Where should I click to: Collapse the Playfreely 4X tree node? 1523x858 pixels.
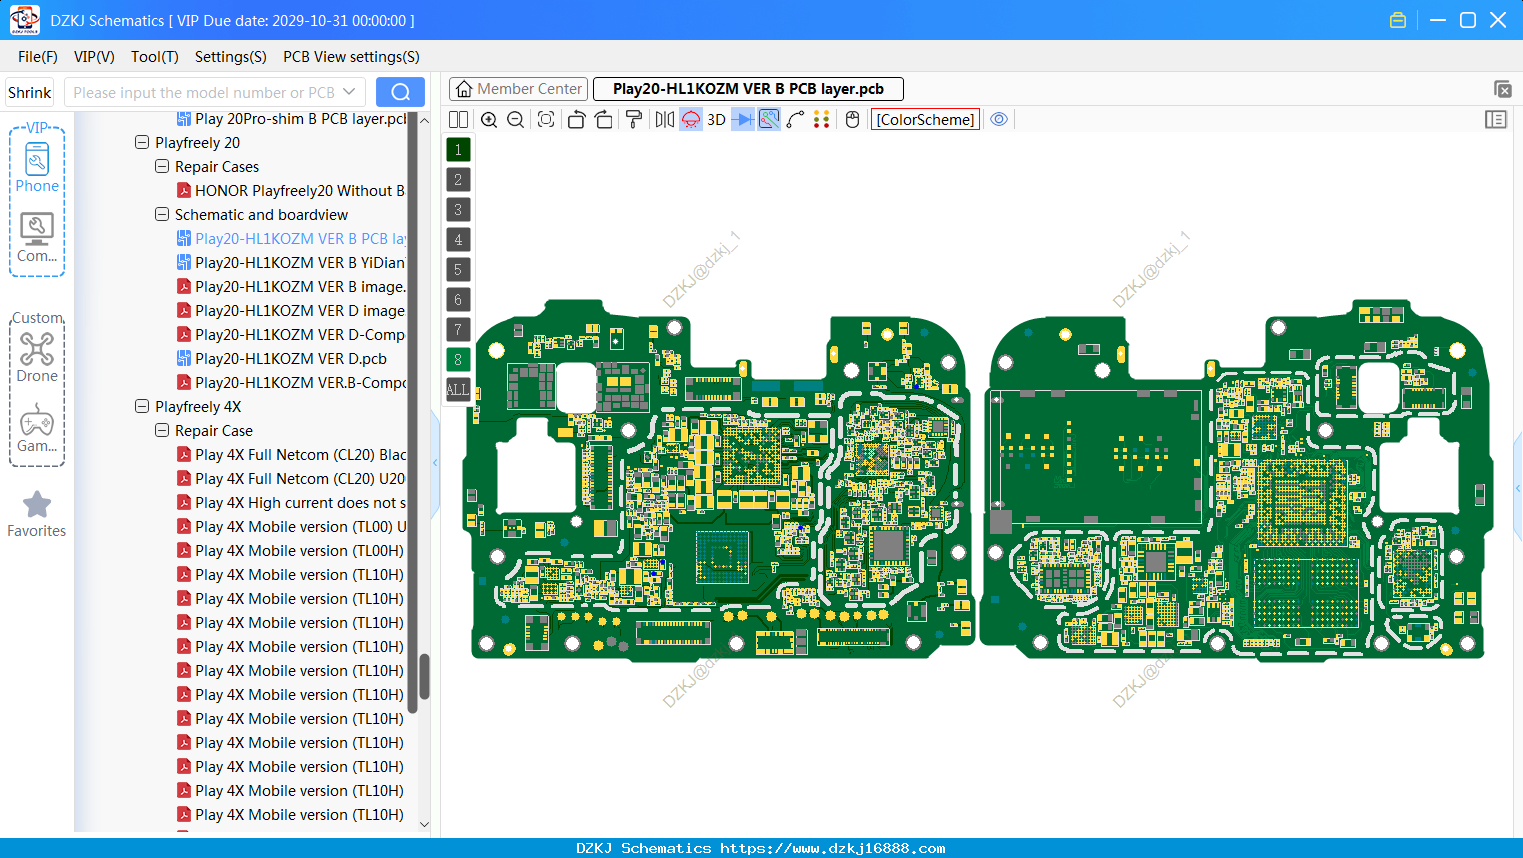[x=142, y=407]
